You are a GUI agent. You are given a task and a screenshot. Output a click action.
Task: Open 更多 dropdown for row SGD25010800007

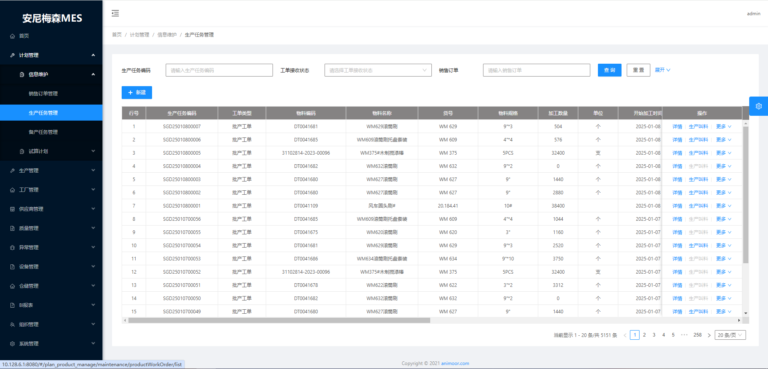723,126
